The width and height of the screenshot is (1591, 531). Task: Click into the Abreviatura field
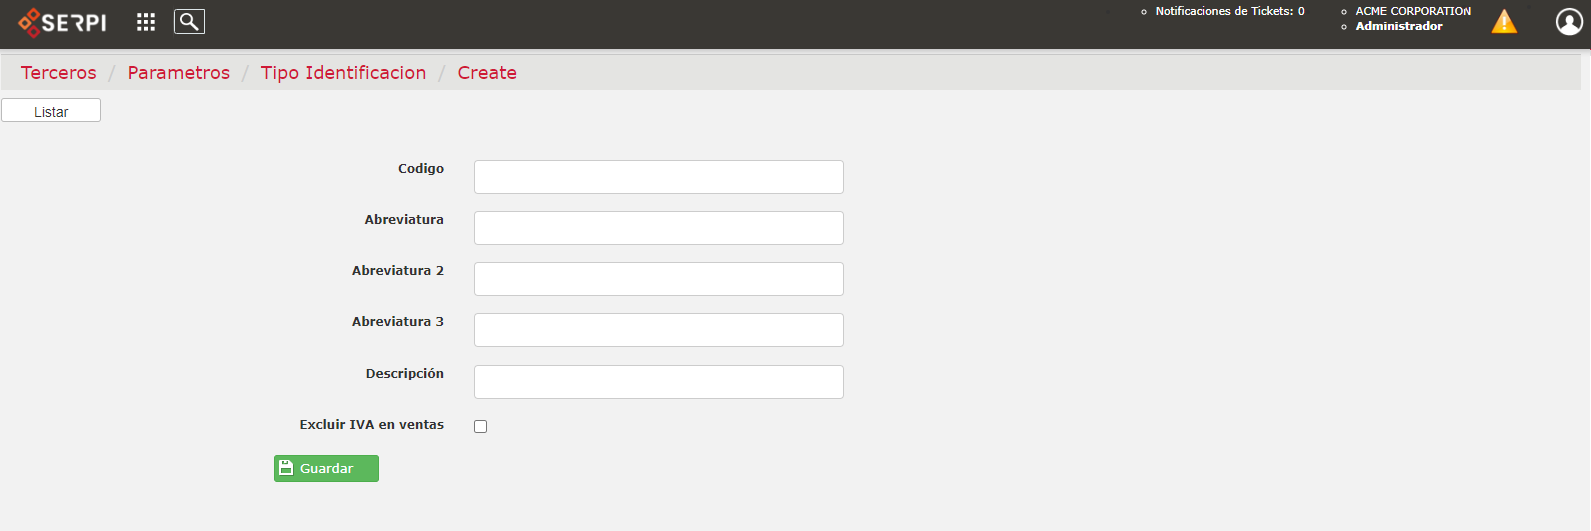(659, 228)
